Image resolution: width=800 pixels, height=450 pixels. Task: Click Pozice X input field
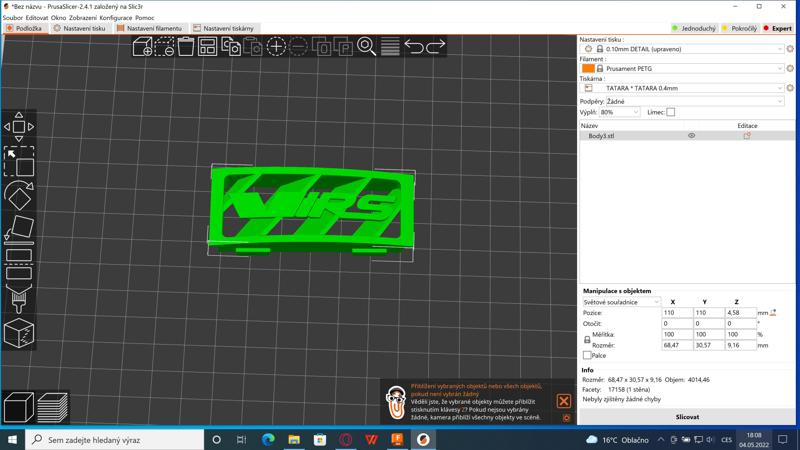coord(677,313)
